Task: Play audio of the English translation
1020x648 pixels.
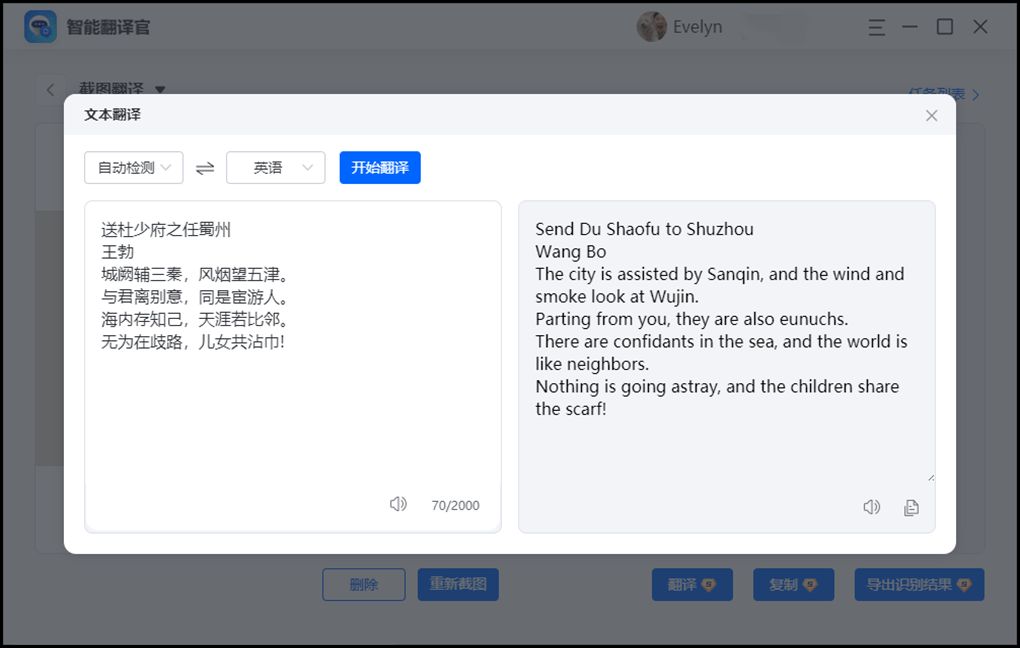Action: [872, 507]
